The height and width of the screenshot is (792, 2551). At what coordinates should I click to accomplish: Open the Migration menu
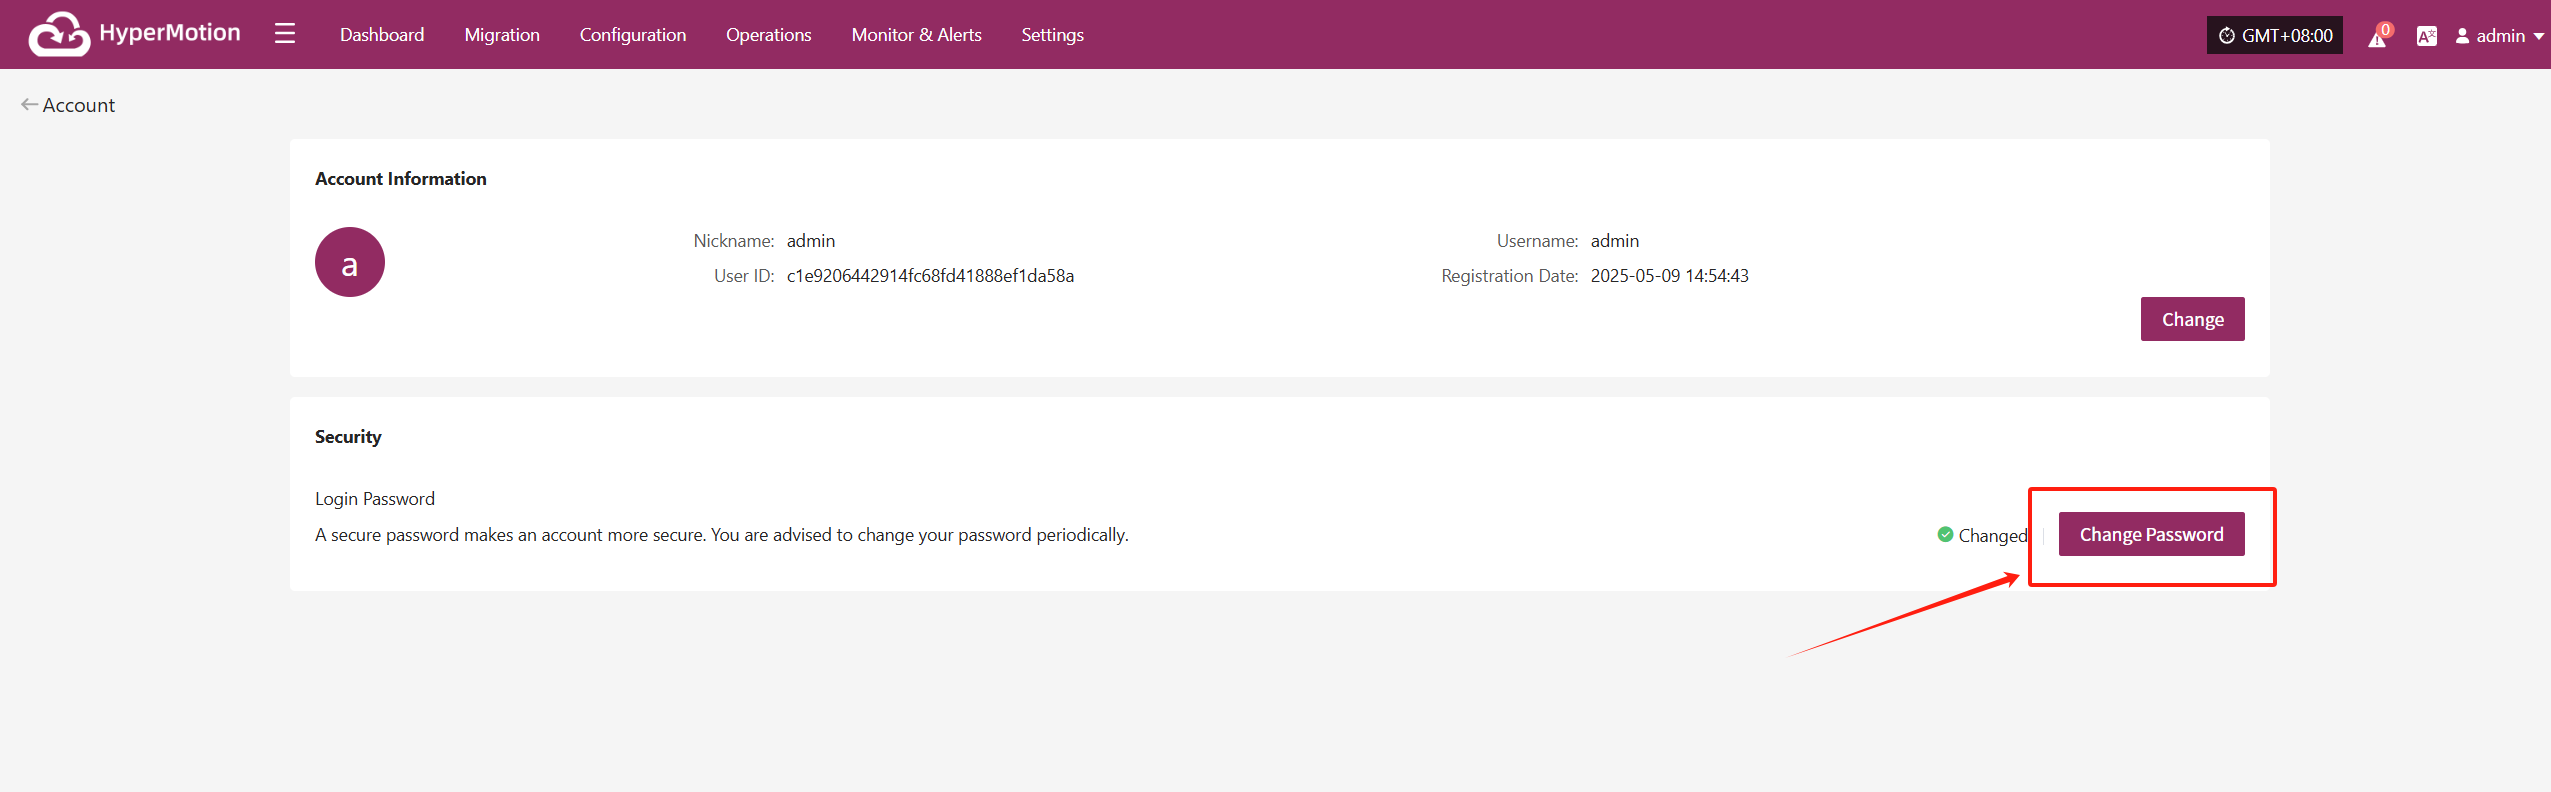point(502,35)
